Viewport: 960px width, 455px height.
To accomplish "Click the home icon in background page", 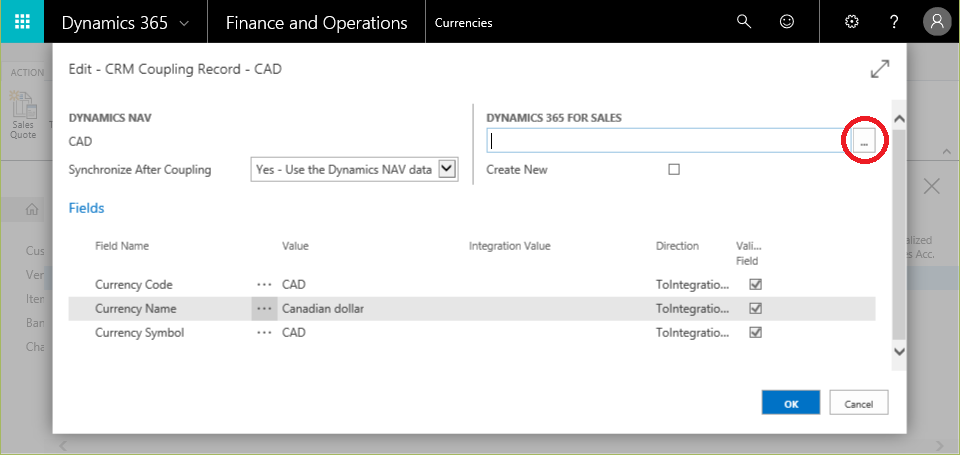I will [31, 209].
